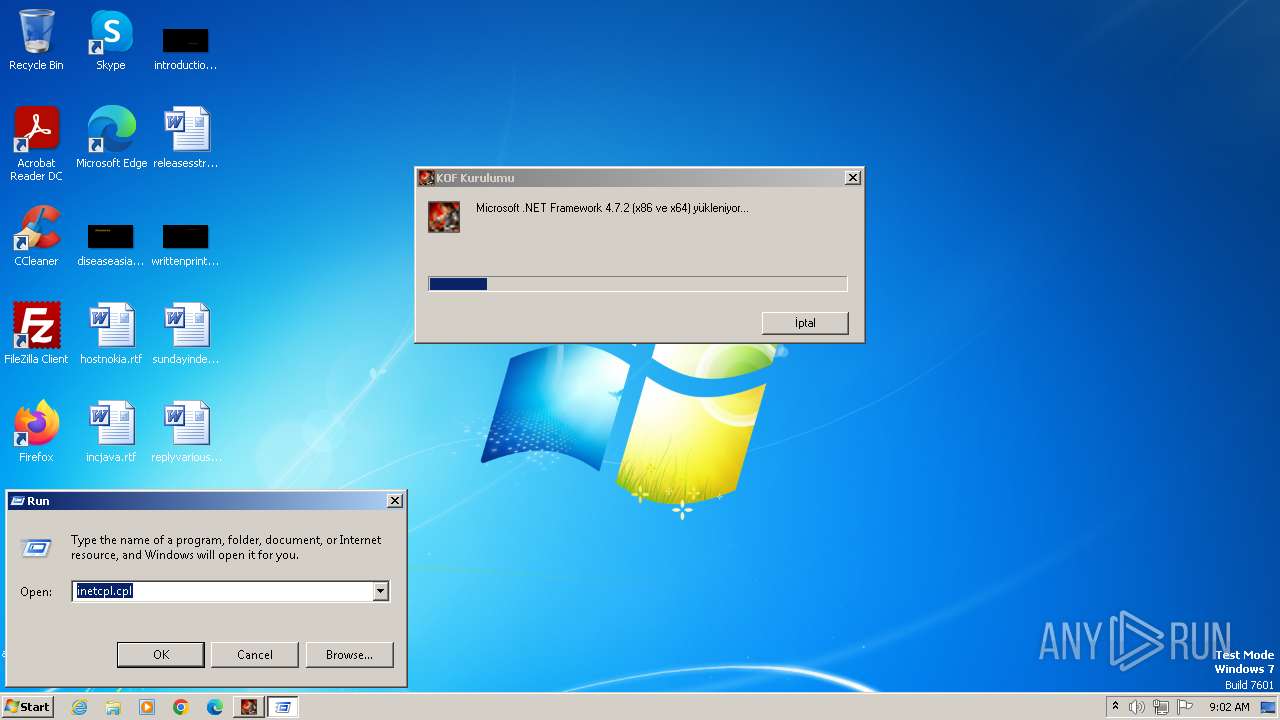This screenshot has height=720, width=1280.
Task: Click the .NET Framework installation progress bar
Action: [x=638, y=284]
